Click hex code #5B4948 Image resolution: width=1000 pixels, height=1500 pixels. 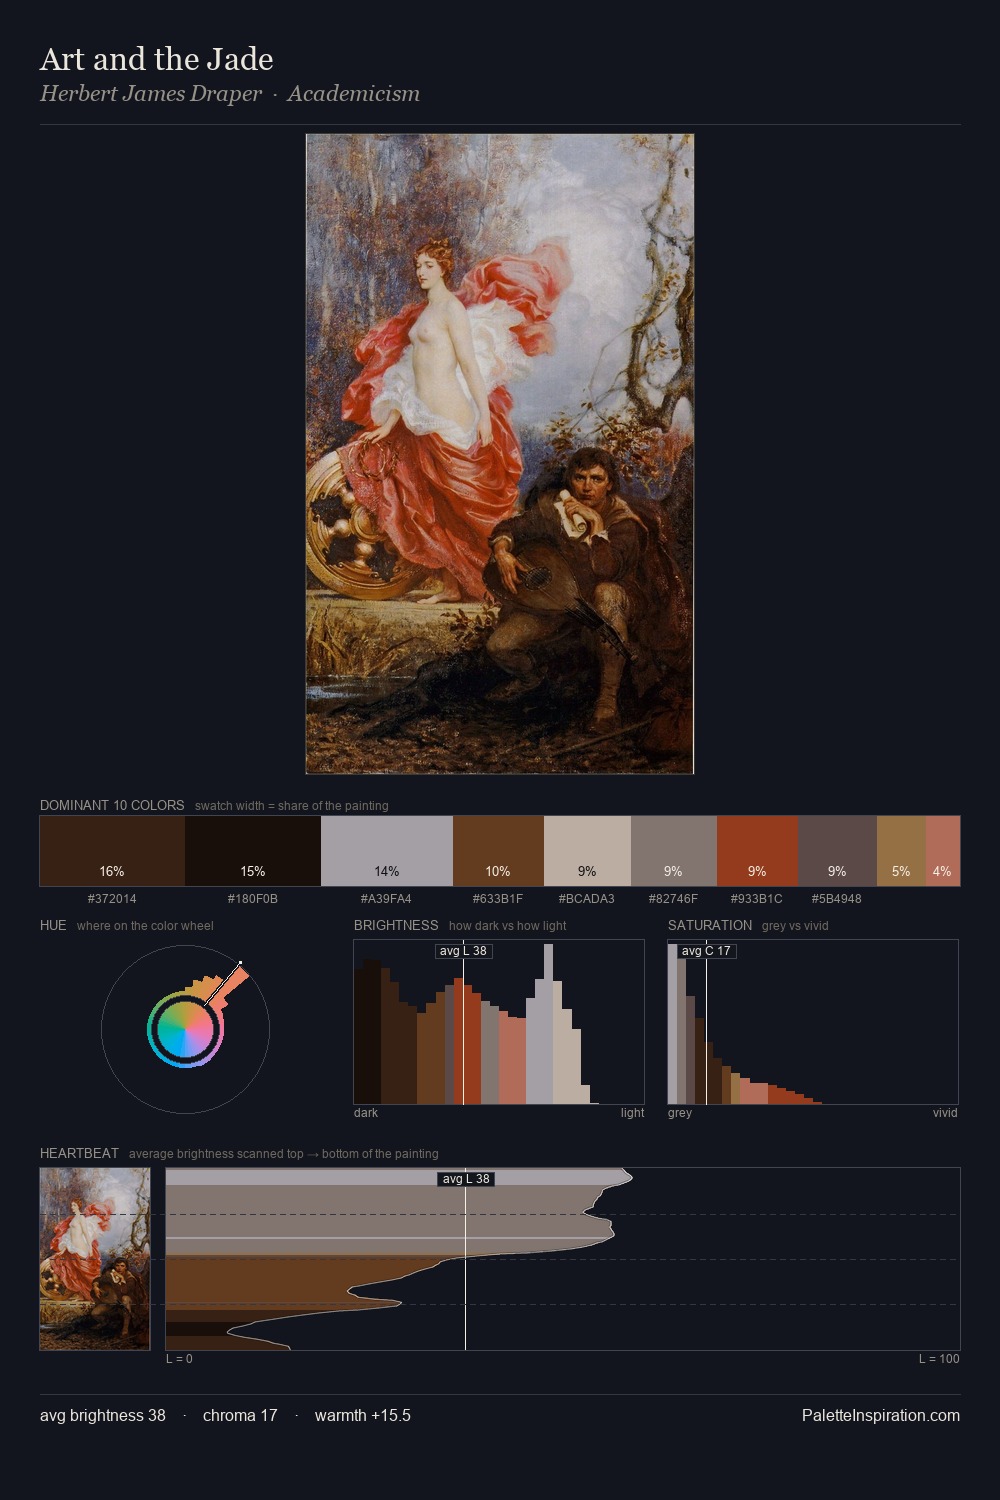(x=837, y=899)
